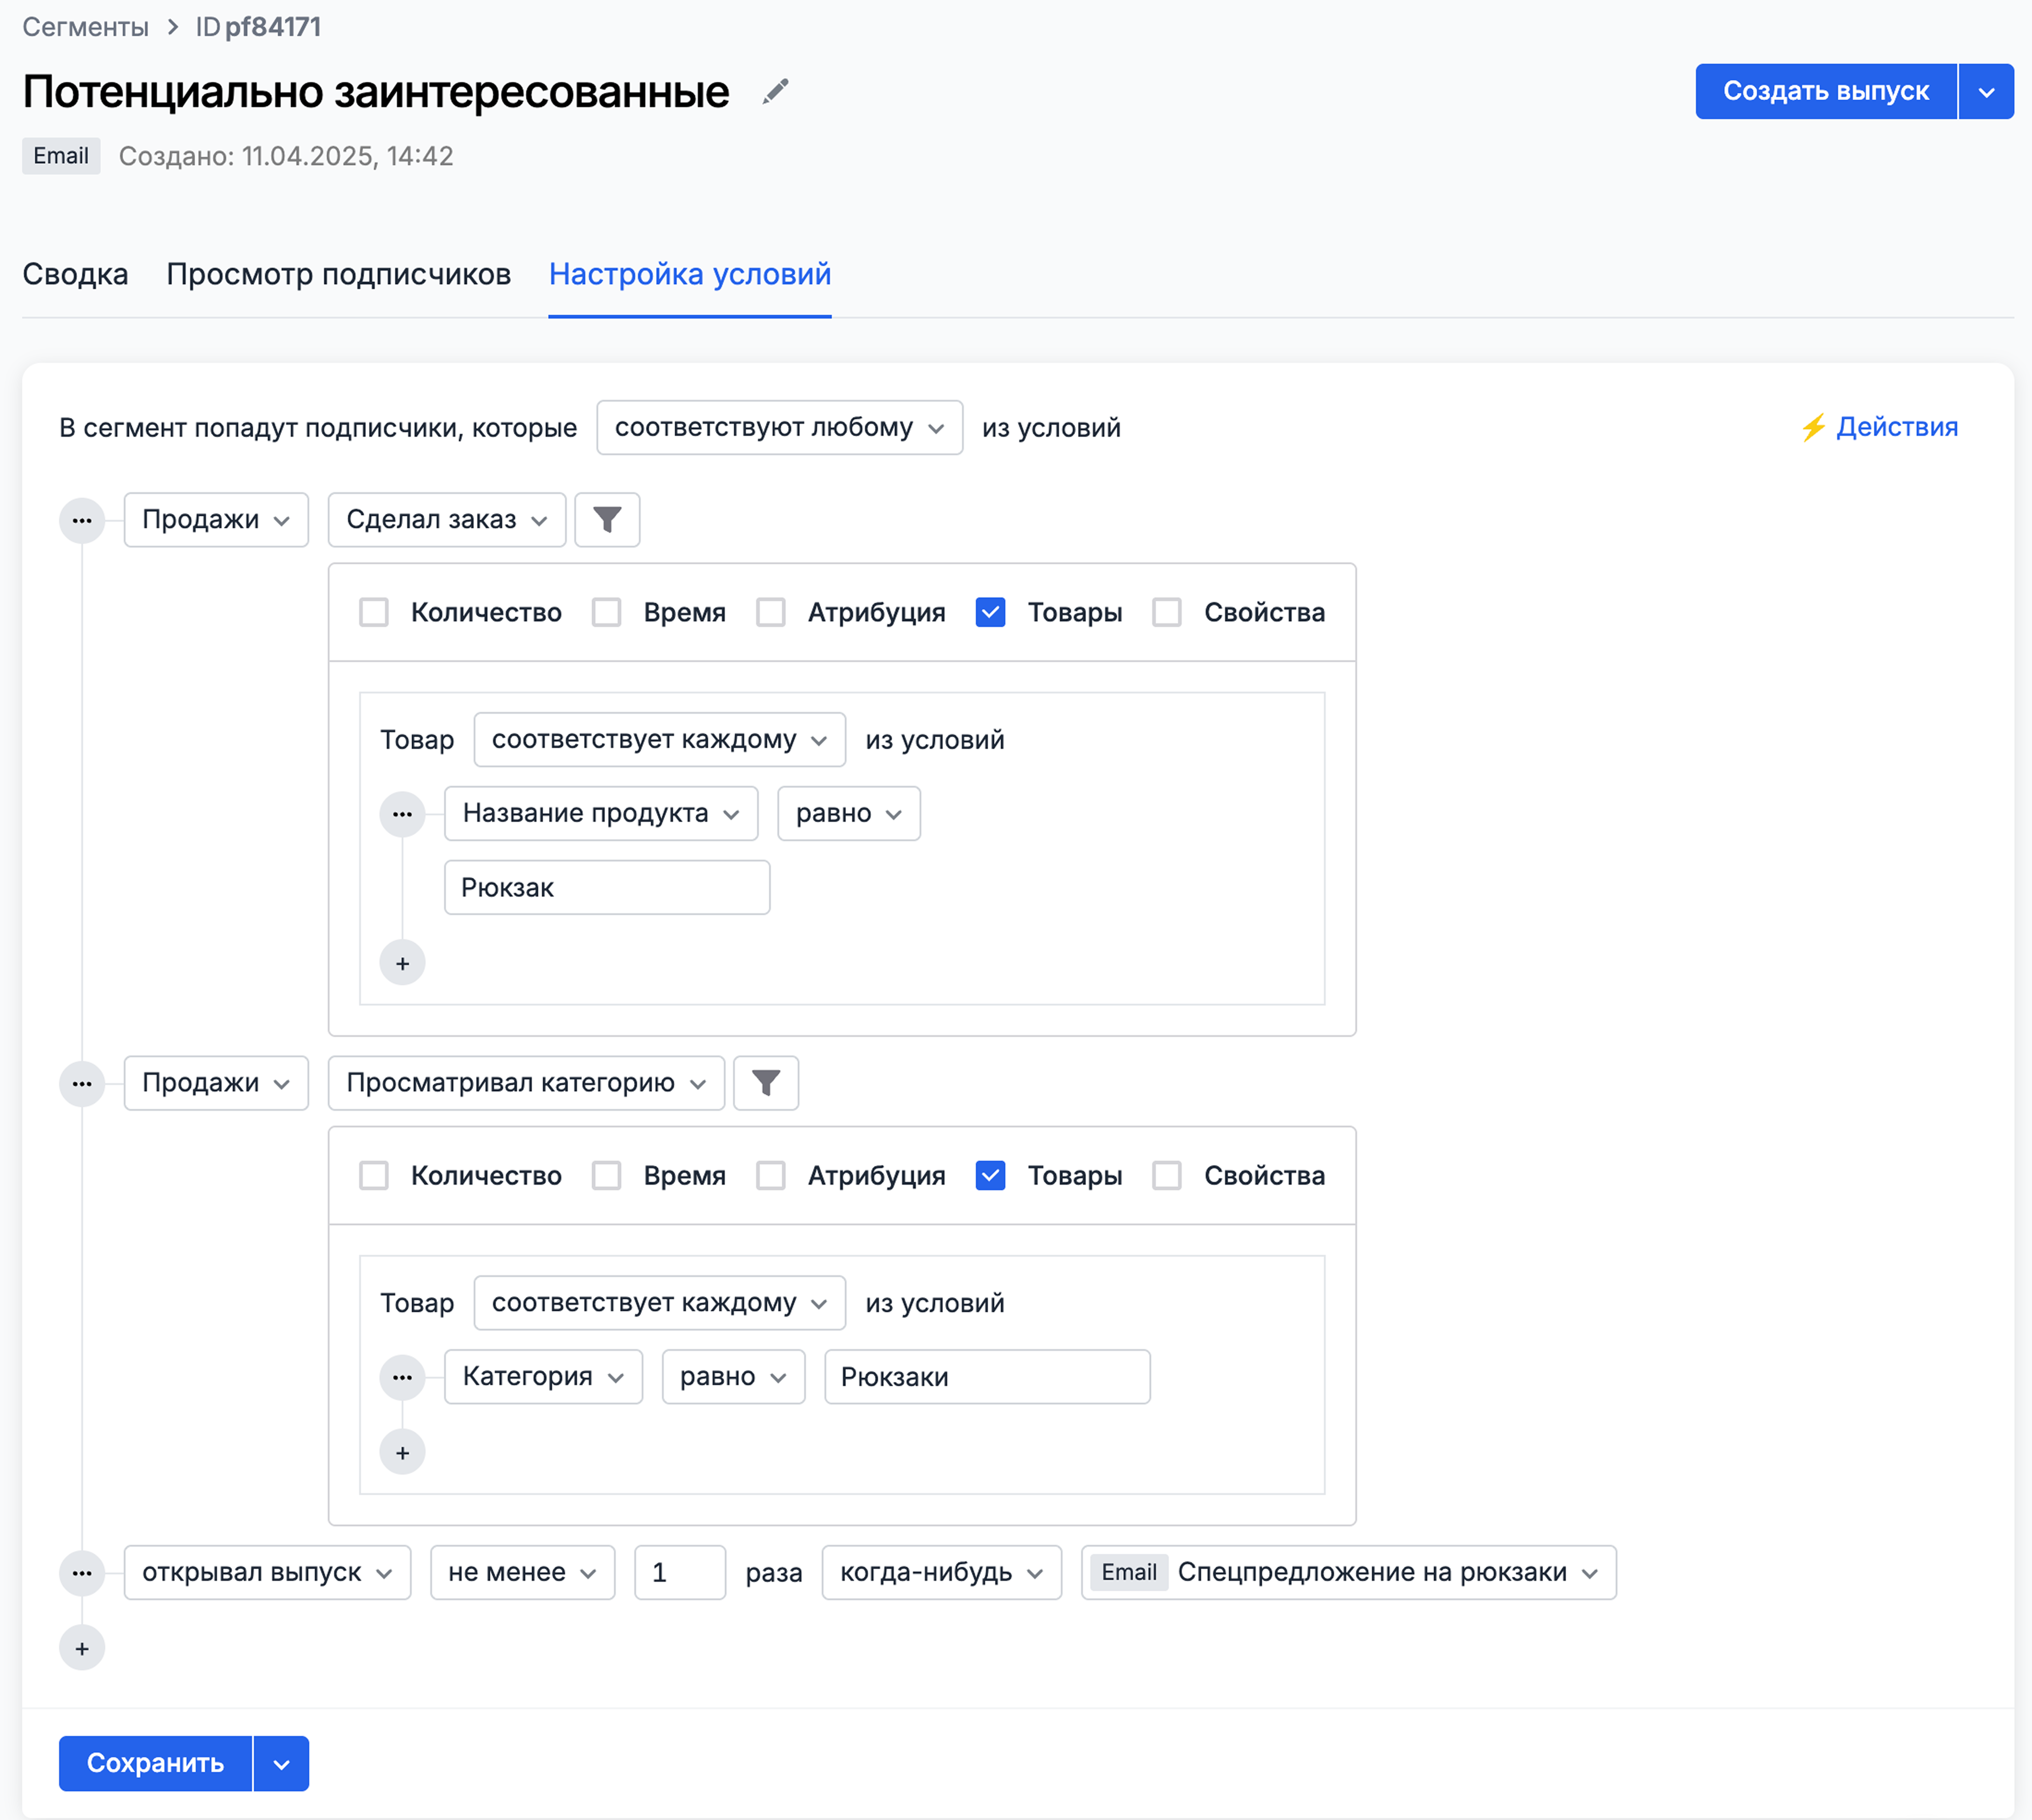Viewport: 2032px width, 1820px height.
Task: Enable Время checkbox in first order block
Action: 606,612
